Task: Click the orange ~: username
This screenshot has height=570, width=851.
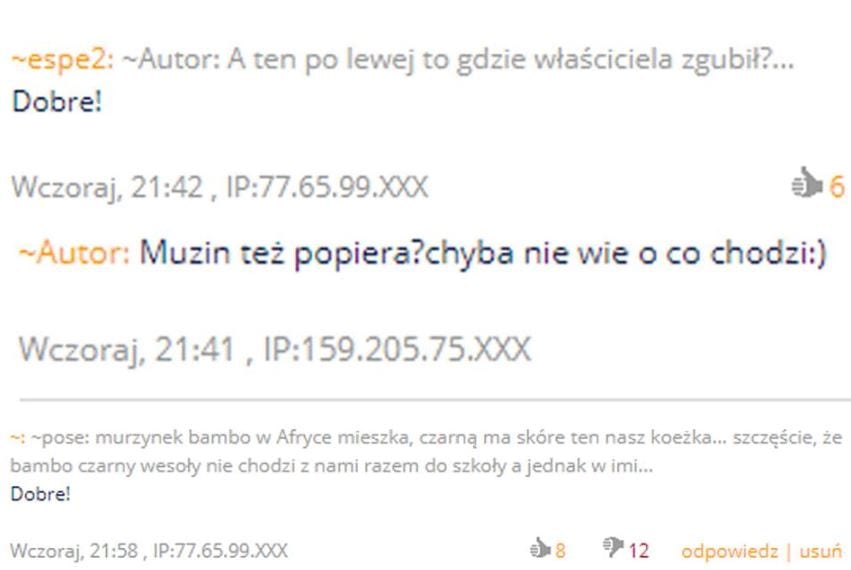Action: coord(17,438)
